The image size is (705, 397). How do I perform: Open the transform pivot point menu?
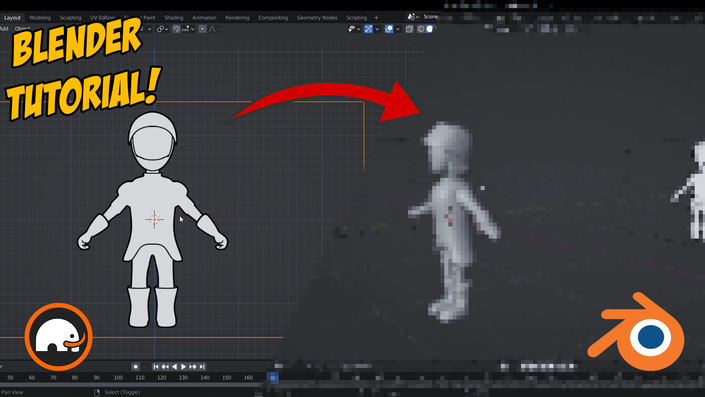click(x=162, y=29)
